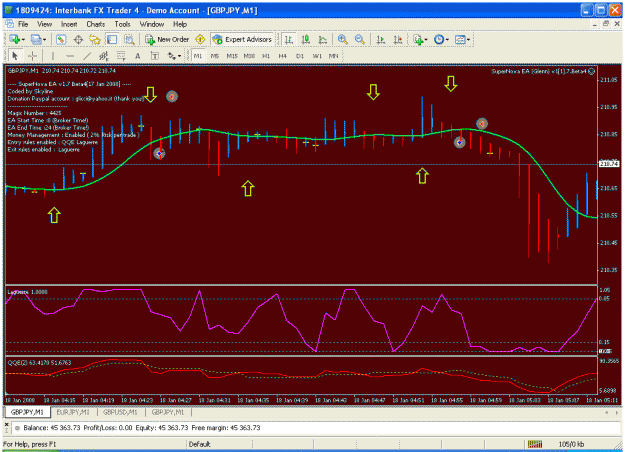Draw a horizontal line tool
Image resolution: width=625 pixels, height=452 pixels.
tap(70, 56)
